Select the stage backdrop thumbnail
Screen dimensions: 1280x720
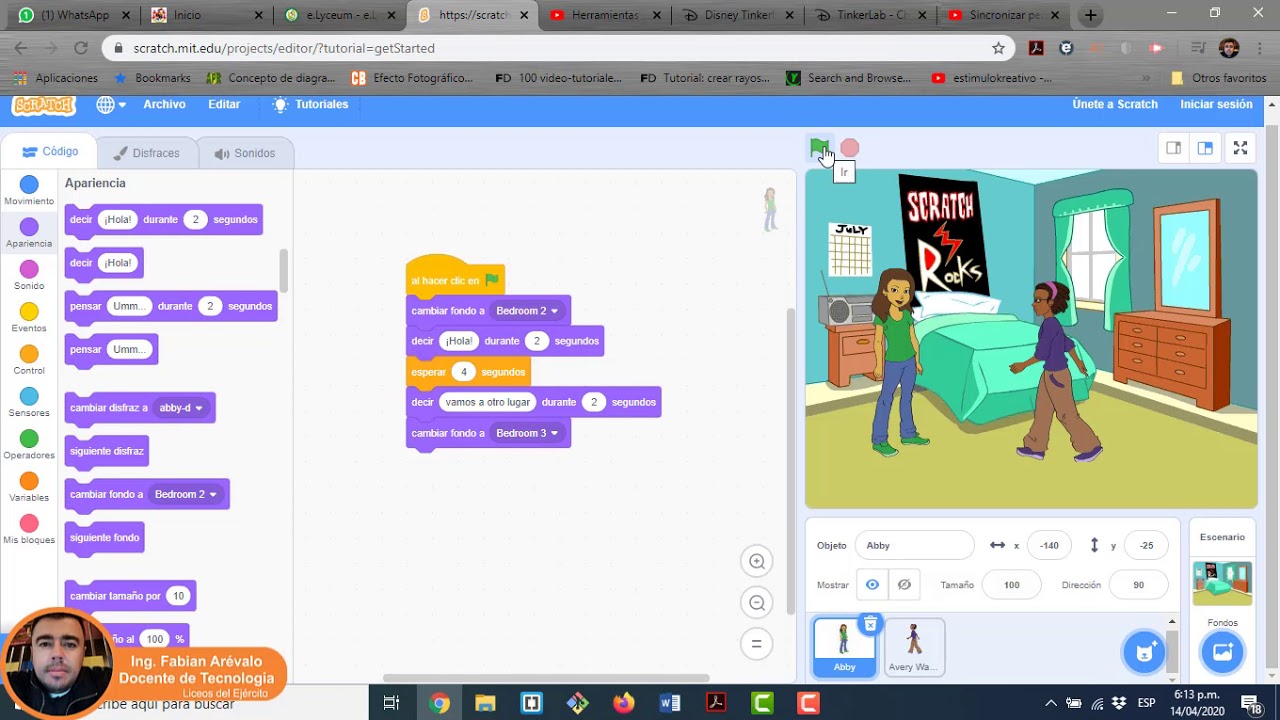pos(1222,583)
